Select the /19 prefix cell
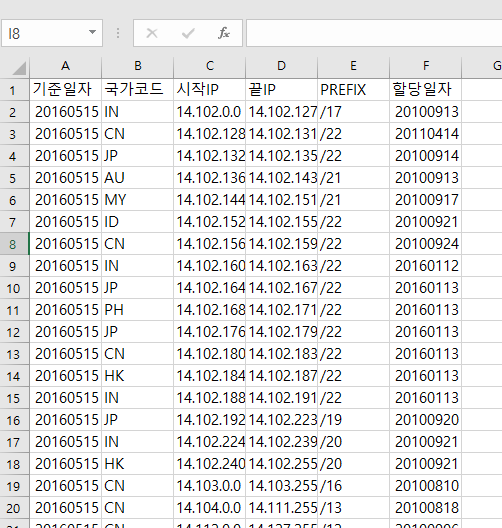The image size is (502, 528). pyautogui.click(x=354, y=420)
